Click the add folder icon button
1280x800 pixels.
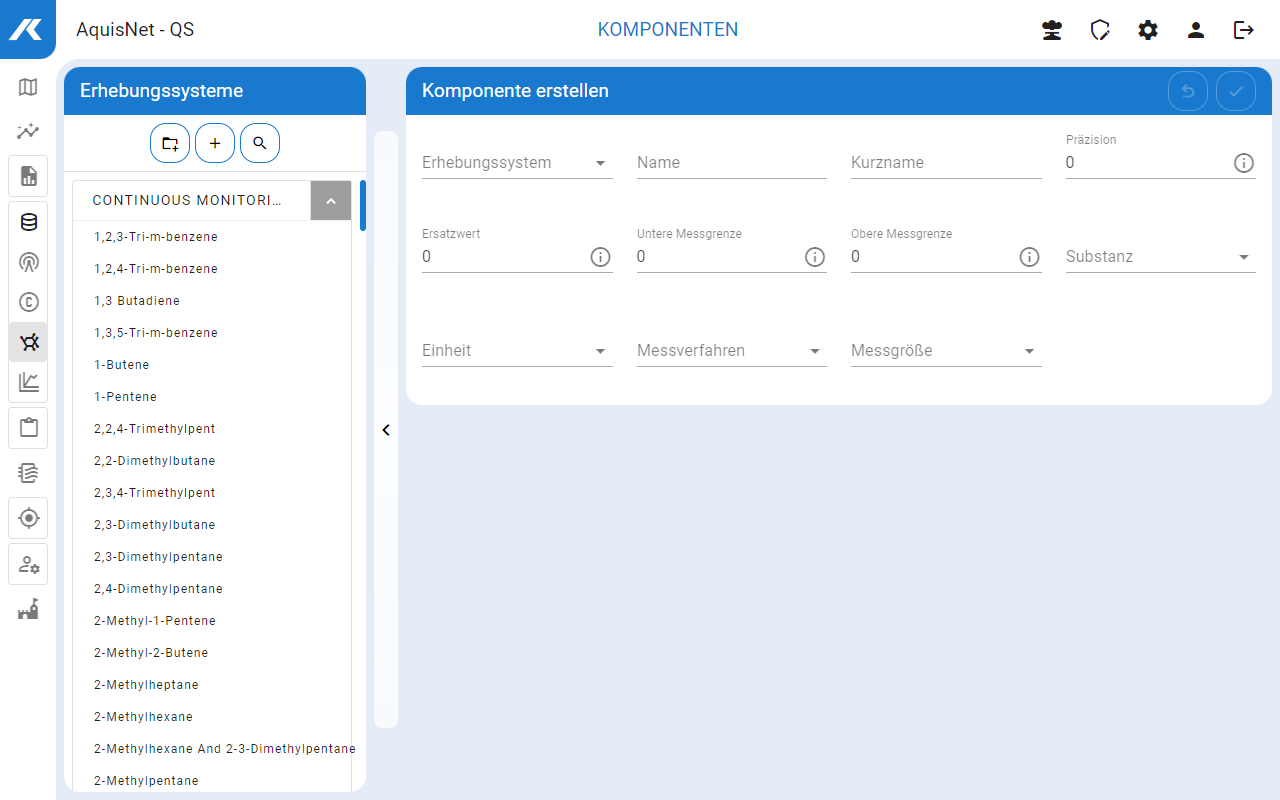(170, 143)
